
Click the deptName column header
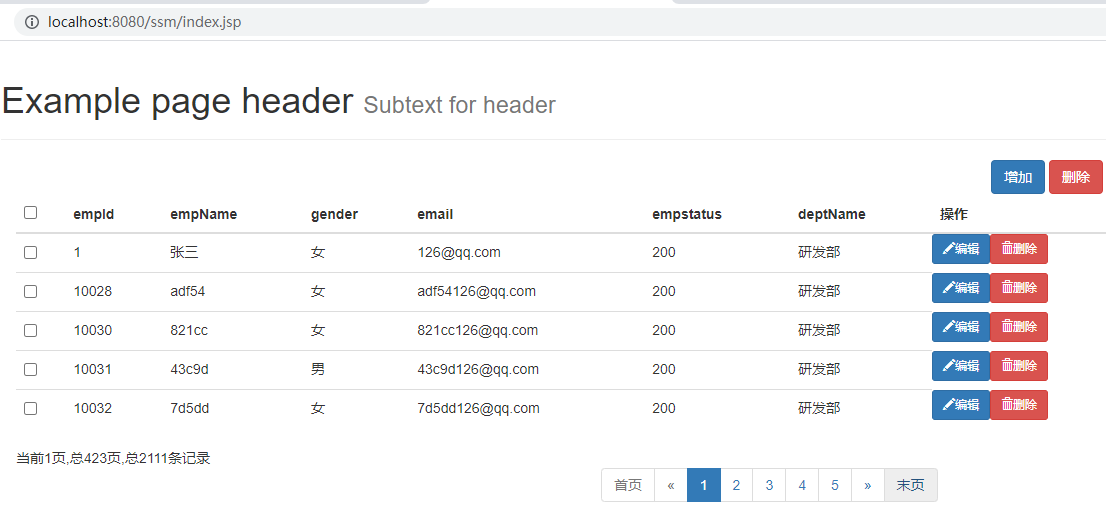[x=832, y=214]
